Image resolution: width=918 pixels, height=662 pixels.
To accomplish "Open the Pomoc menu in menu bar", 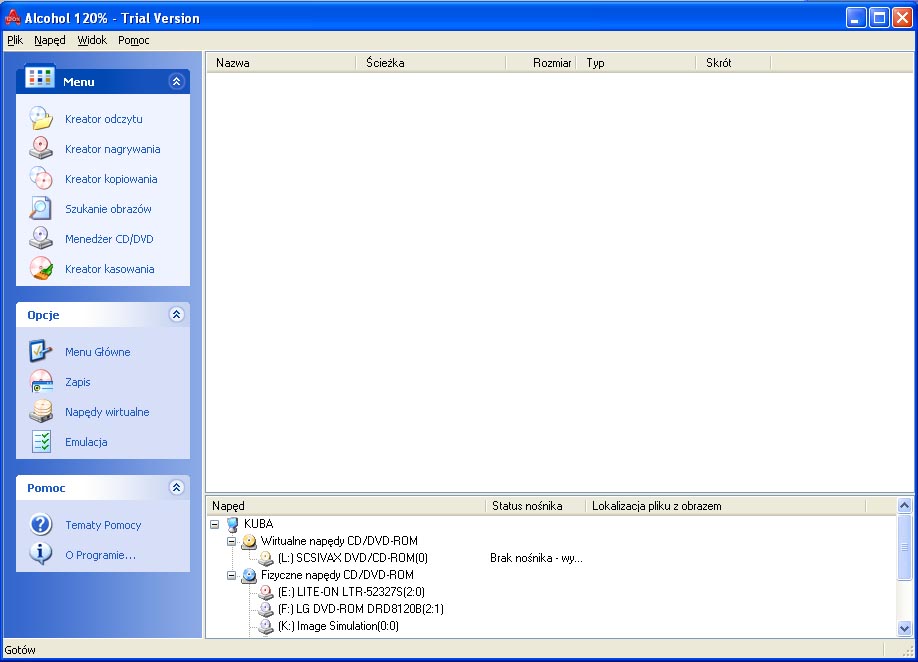I will click(133, 40).
